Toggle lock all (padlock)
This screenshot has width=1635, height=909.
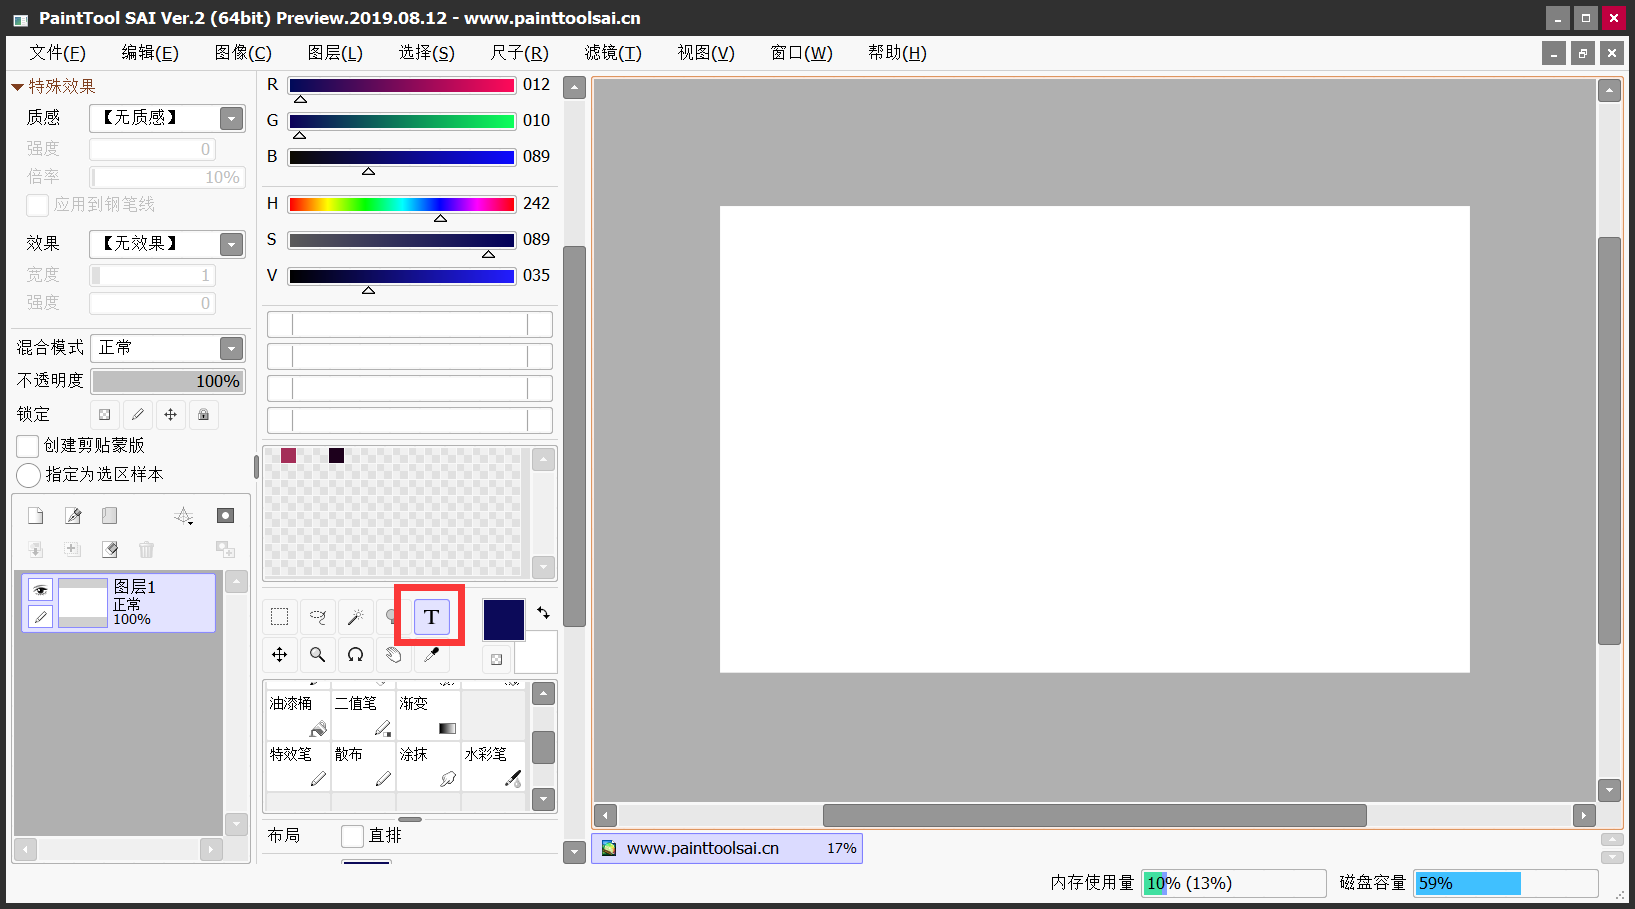pos(204,415)
